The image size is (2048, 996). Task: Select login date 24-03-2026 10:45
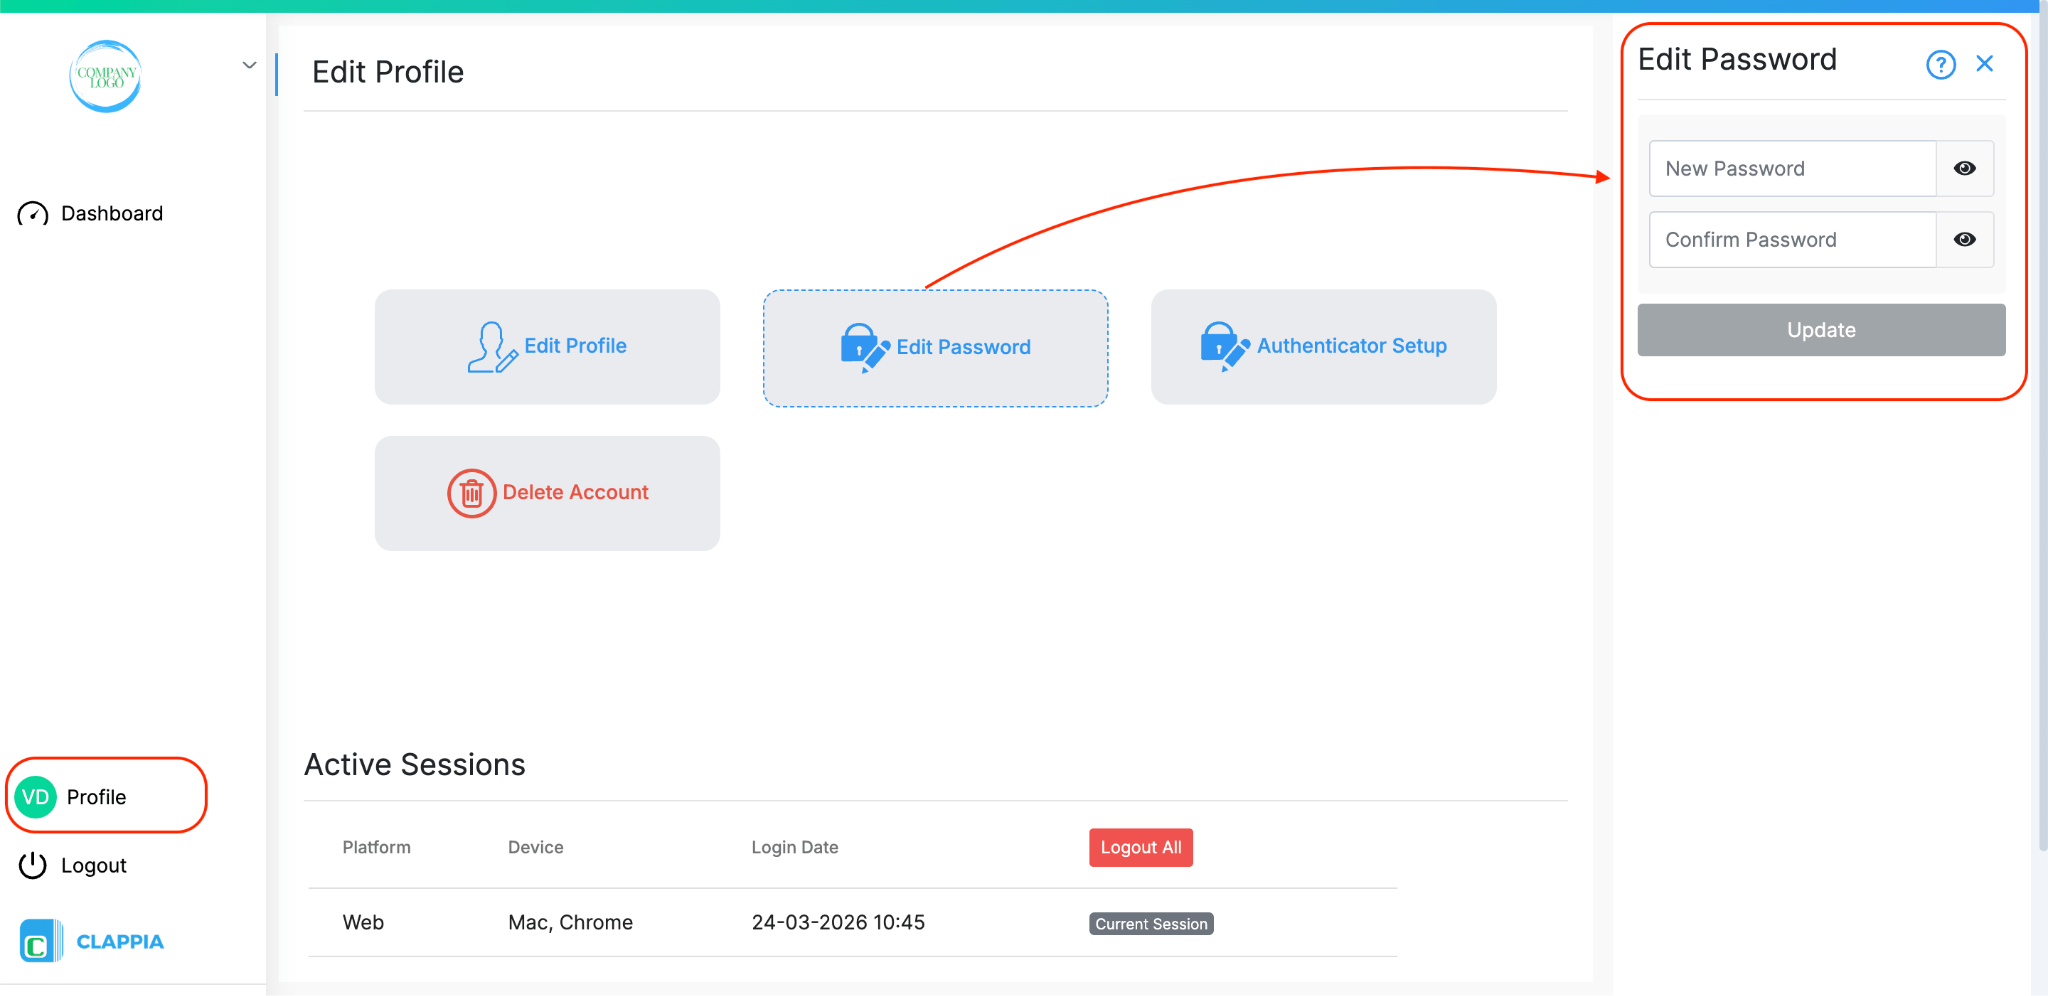click(x=838, y=922)
